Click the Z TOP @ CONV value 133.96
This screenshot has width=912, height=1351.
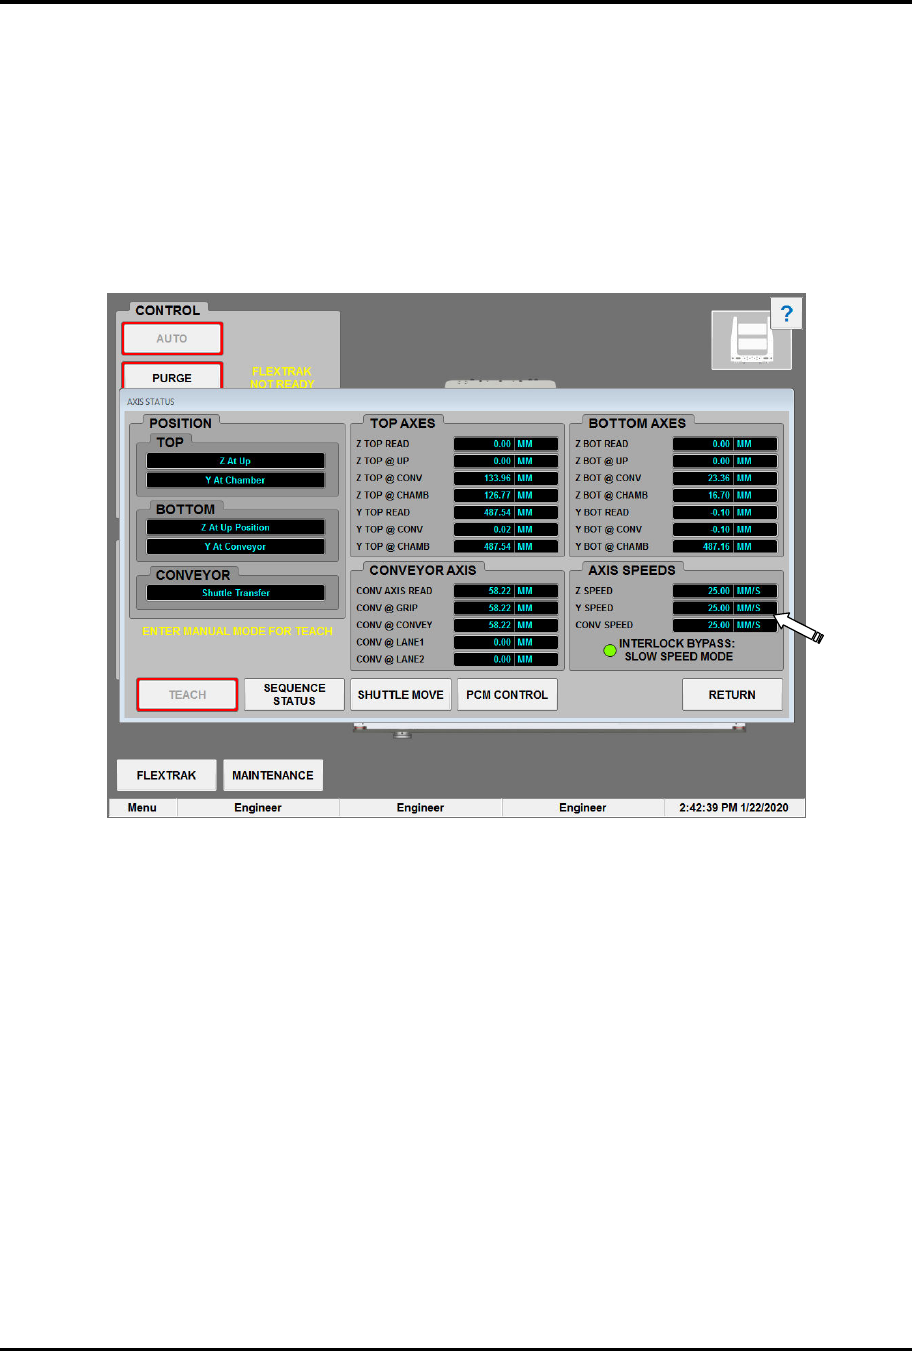click(506, 478)
